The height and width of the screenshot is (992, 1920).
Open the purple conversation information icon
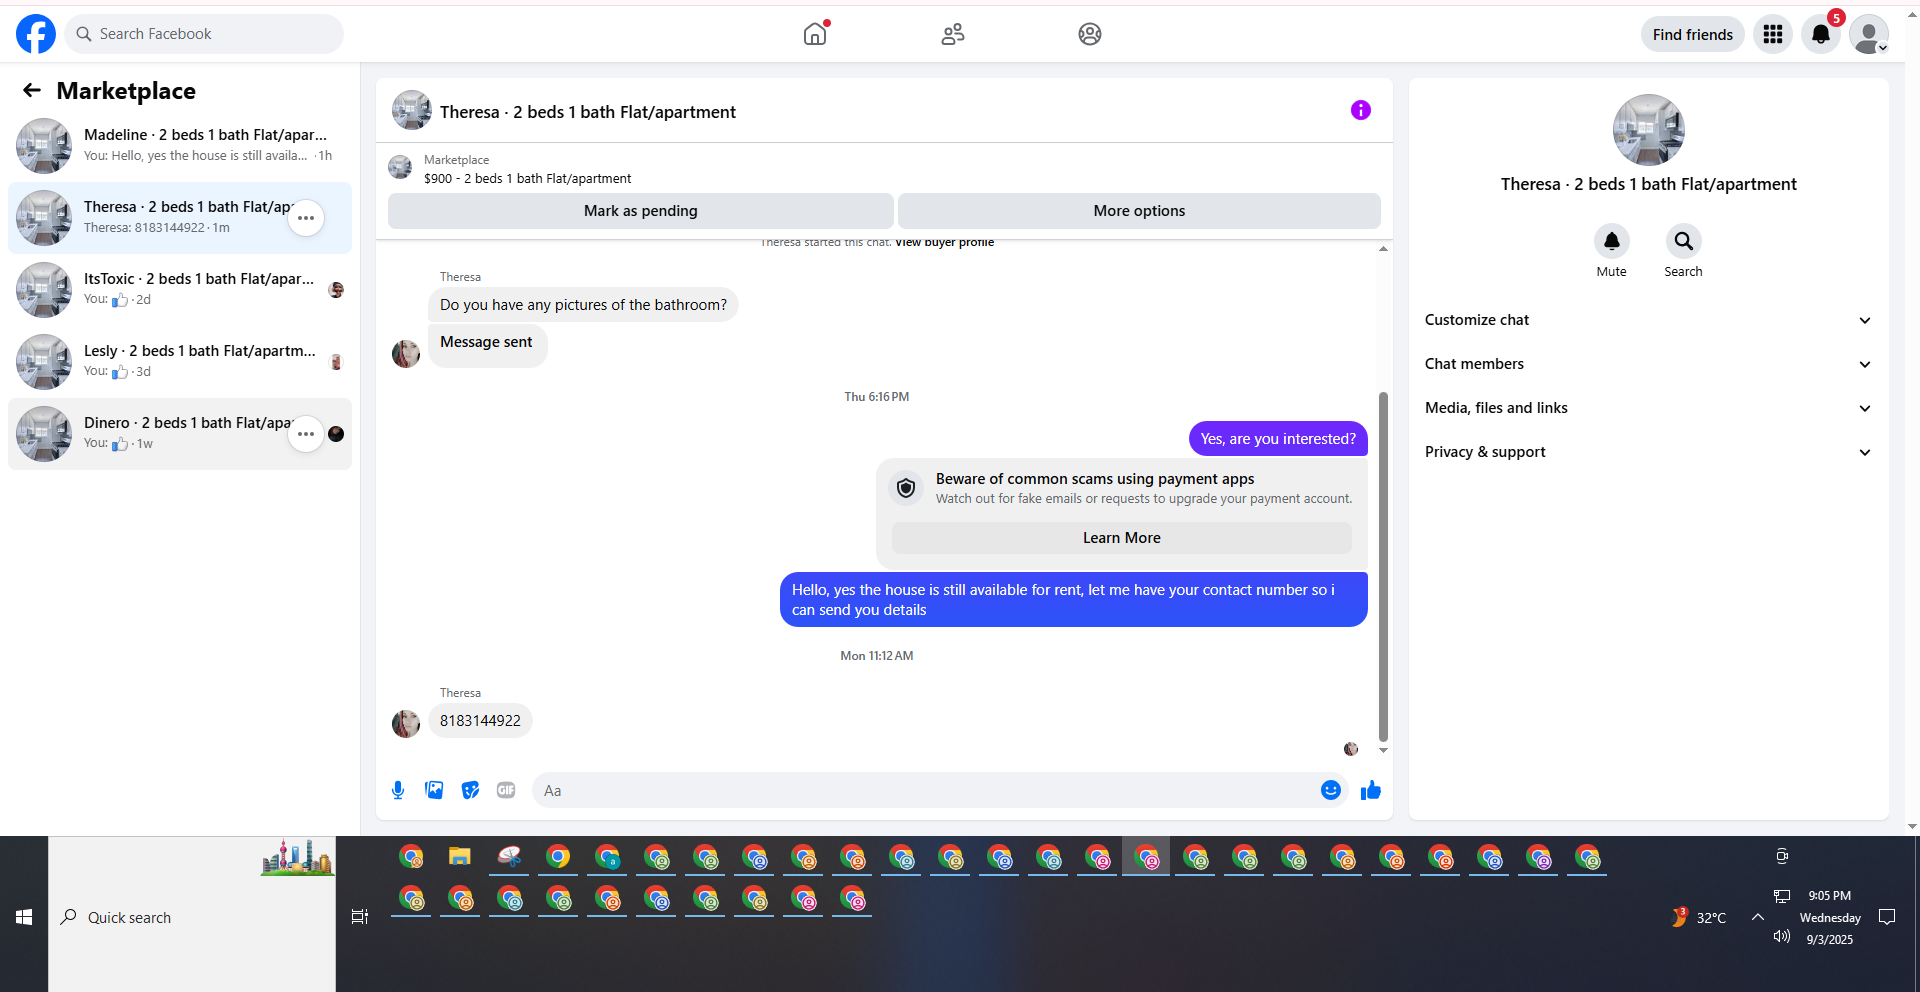pyautogui.click(x=1361, y=110)
